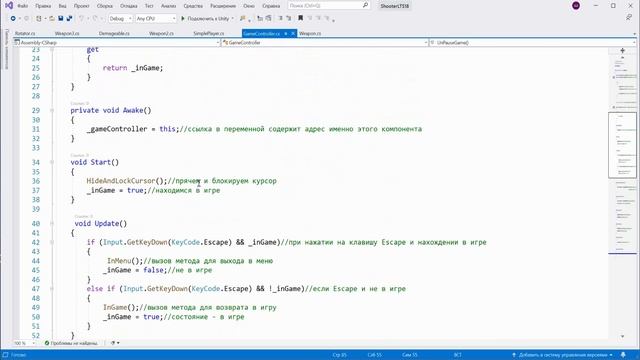640x360 pixels.
Task: Click the Save All icon
Action: [x=69, y=18]
